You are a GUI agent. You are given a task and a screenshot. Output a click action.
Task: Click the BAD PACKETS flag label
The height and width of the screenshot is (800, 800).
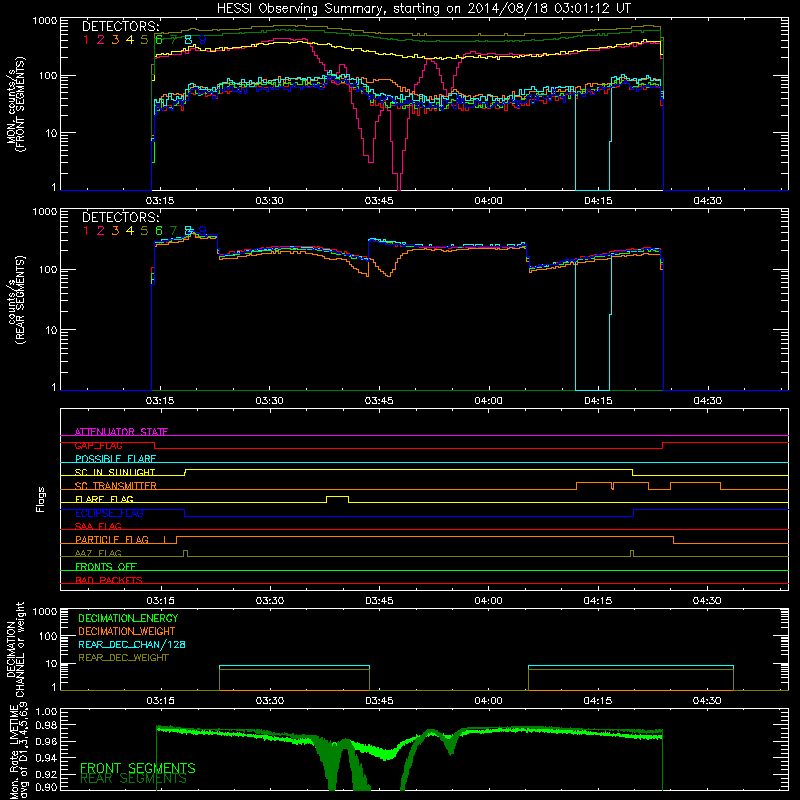tap(109, 580)
